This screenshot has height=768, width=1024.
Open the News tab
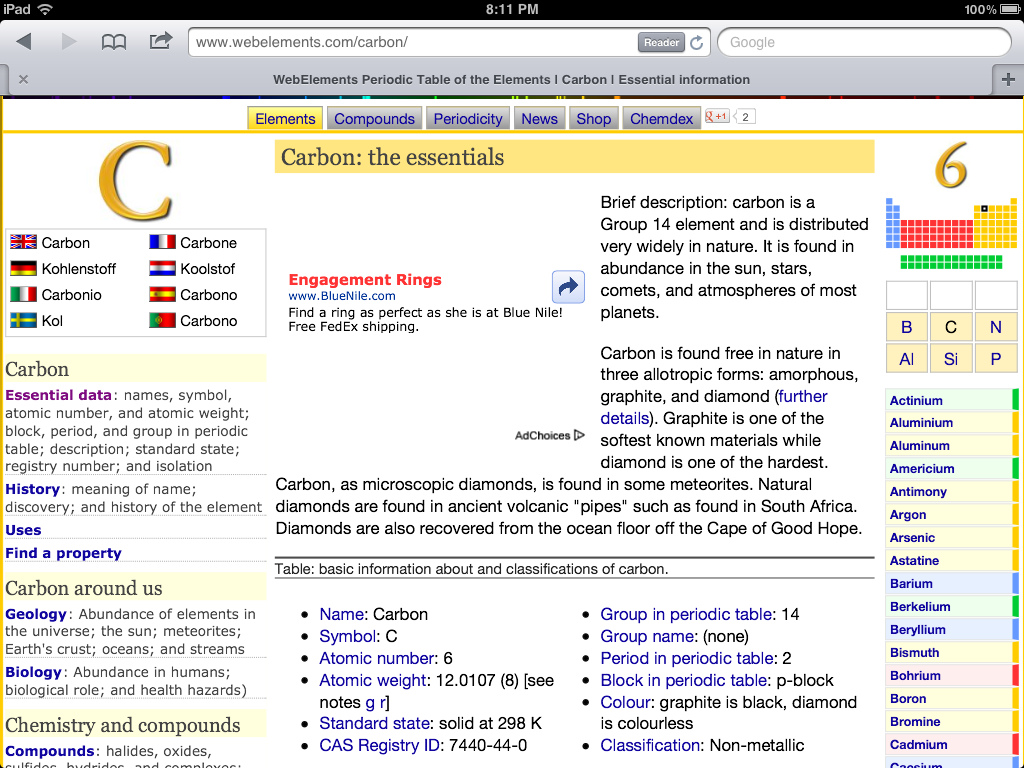pyautogui.click(x=539, y=119)
